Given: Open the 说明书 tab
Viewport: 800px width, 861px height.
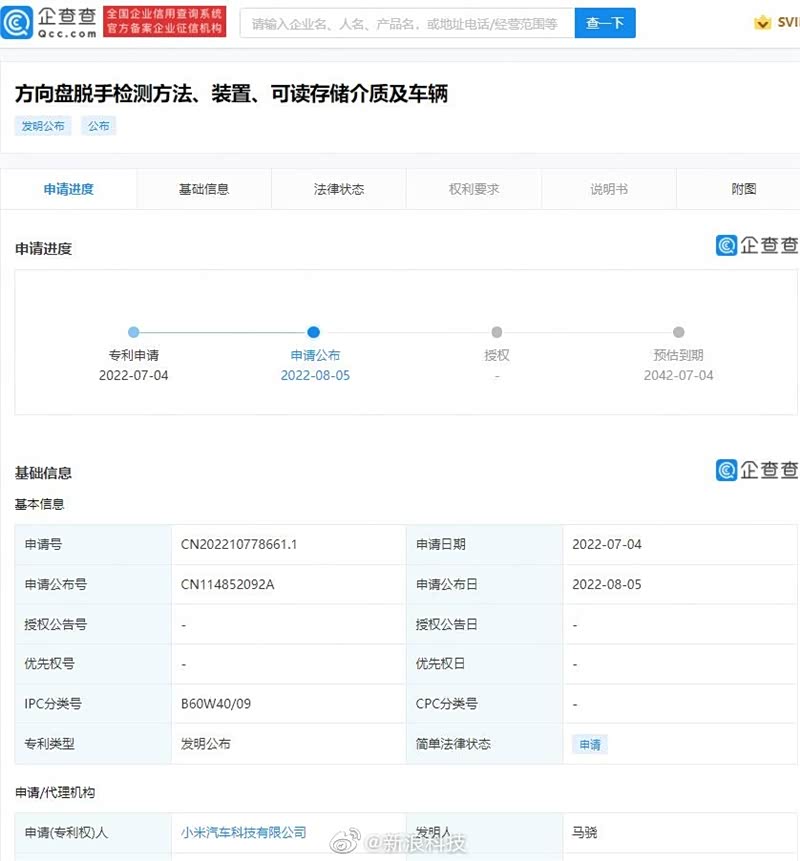Looking at the screenshot, I should click(609, 189).
